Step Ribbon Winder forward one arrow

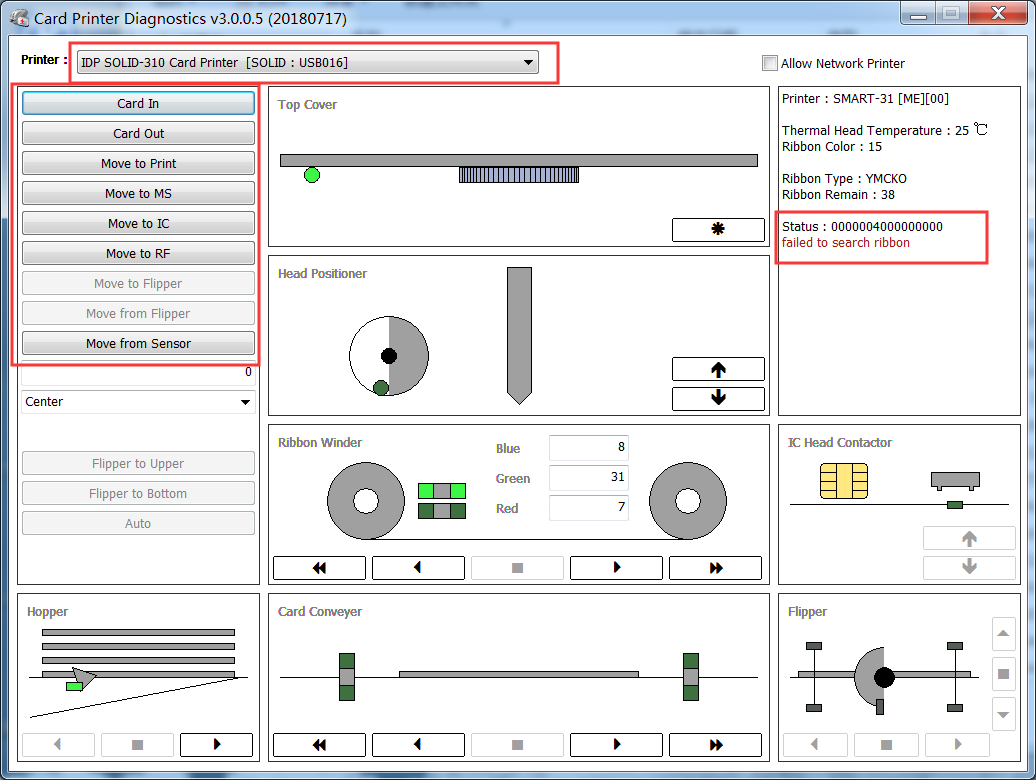(x=616, y=568)
